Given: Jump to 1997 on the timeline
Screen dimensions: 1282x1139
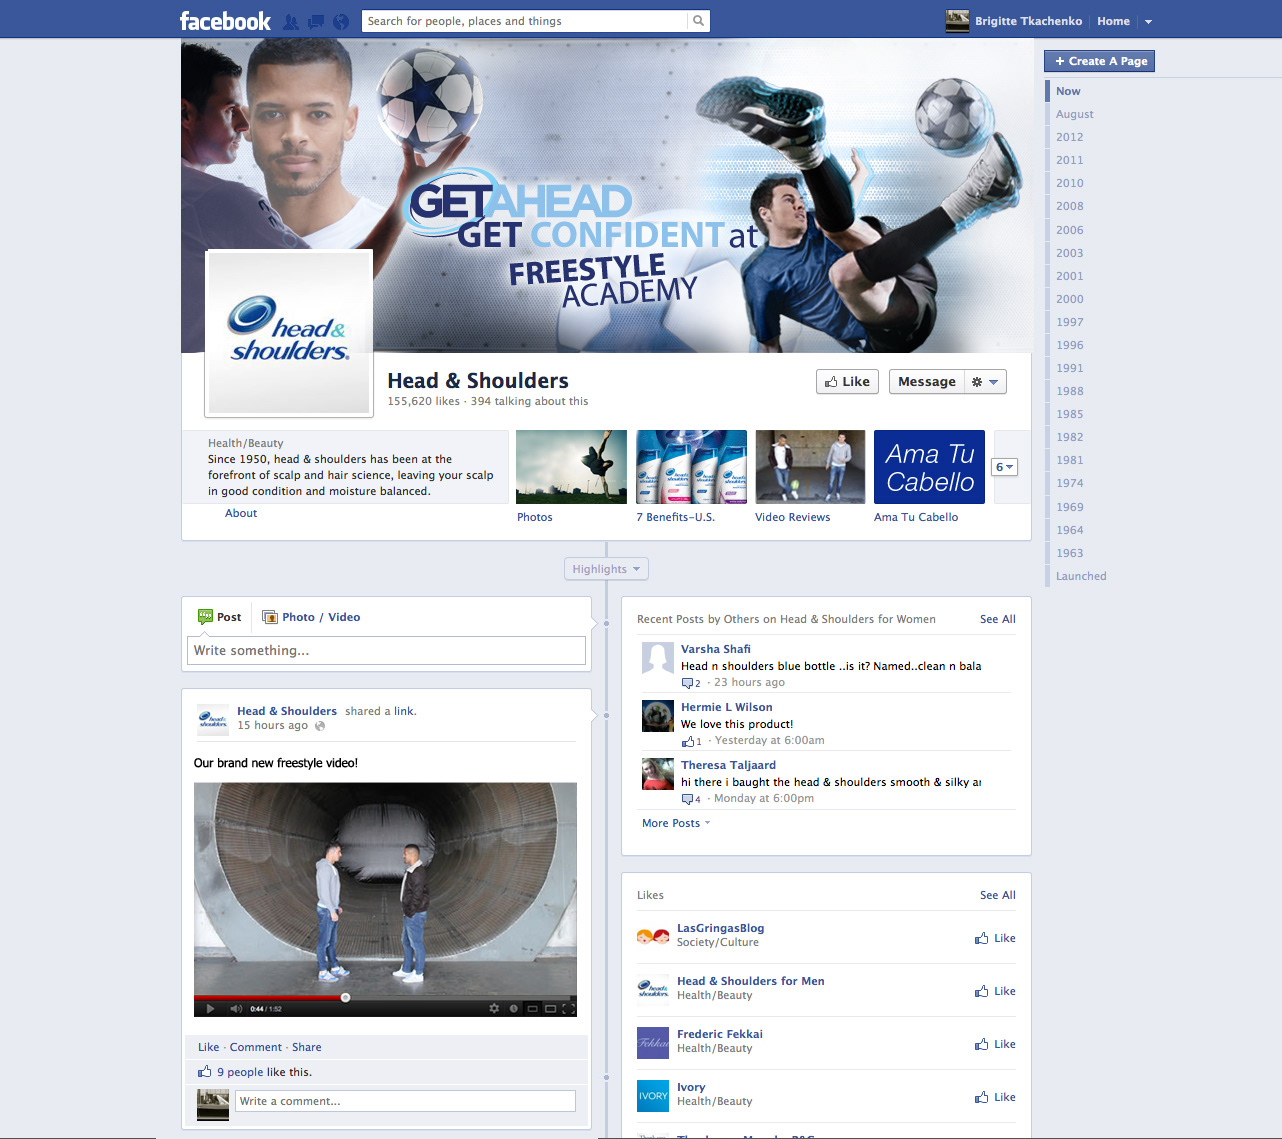Looking at the screenshot, I should (1070, 322).
